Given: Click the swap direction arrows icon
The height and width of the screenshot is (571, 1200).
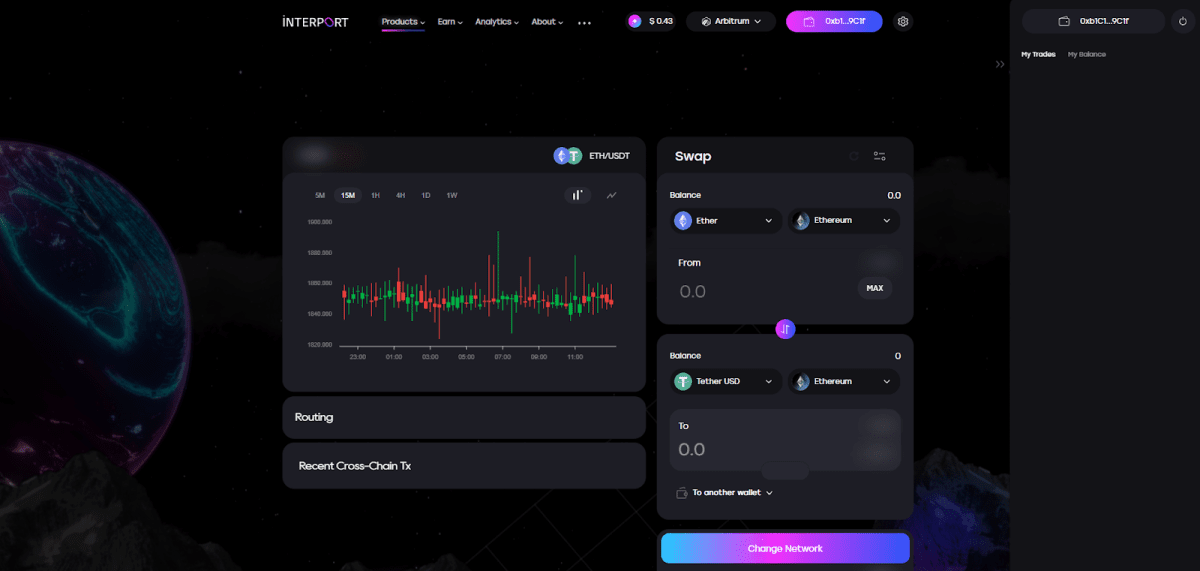Looking at the screenshot, I should [x=785, y=328].
